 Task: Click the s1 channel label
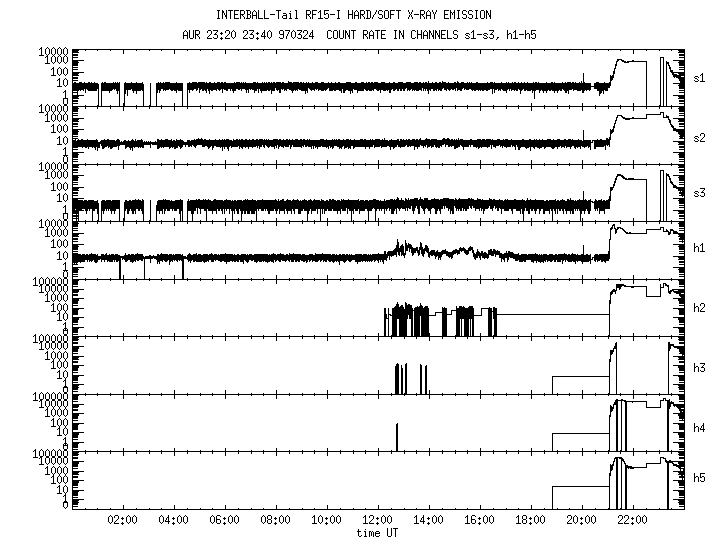[x=701, y=76]
